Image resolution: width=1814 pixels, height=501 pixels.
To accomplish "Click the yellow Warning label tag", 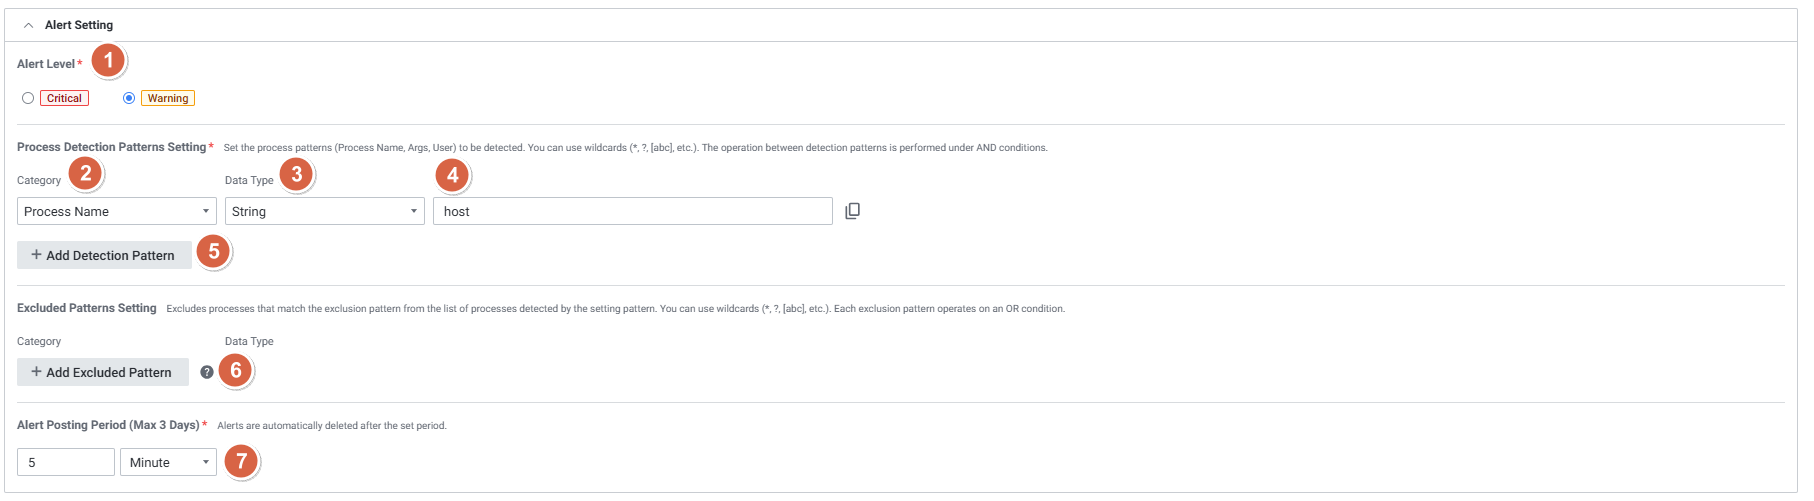I will click(168, 98).
